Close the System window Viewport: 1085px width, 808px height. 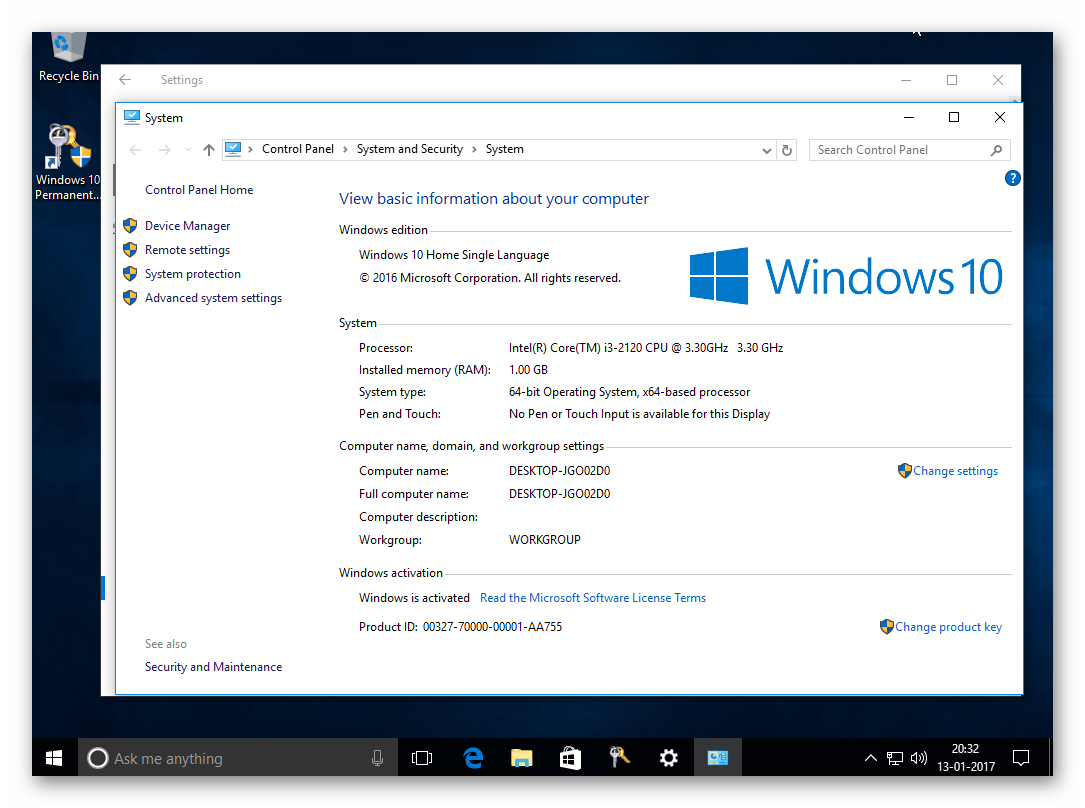[1000, 118]
